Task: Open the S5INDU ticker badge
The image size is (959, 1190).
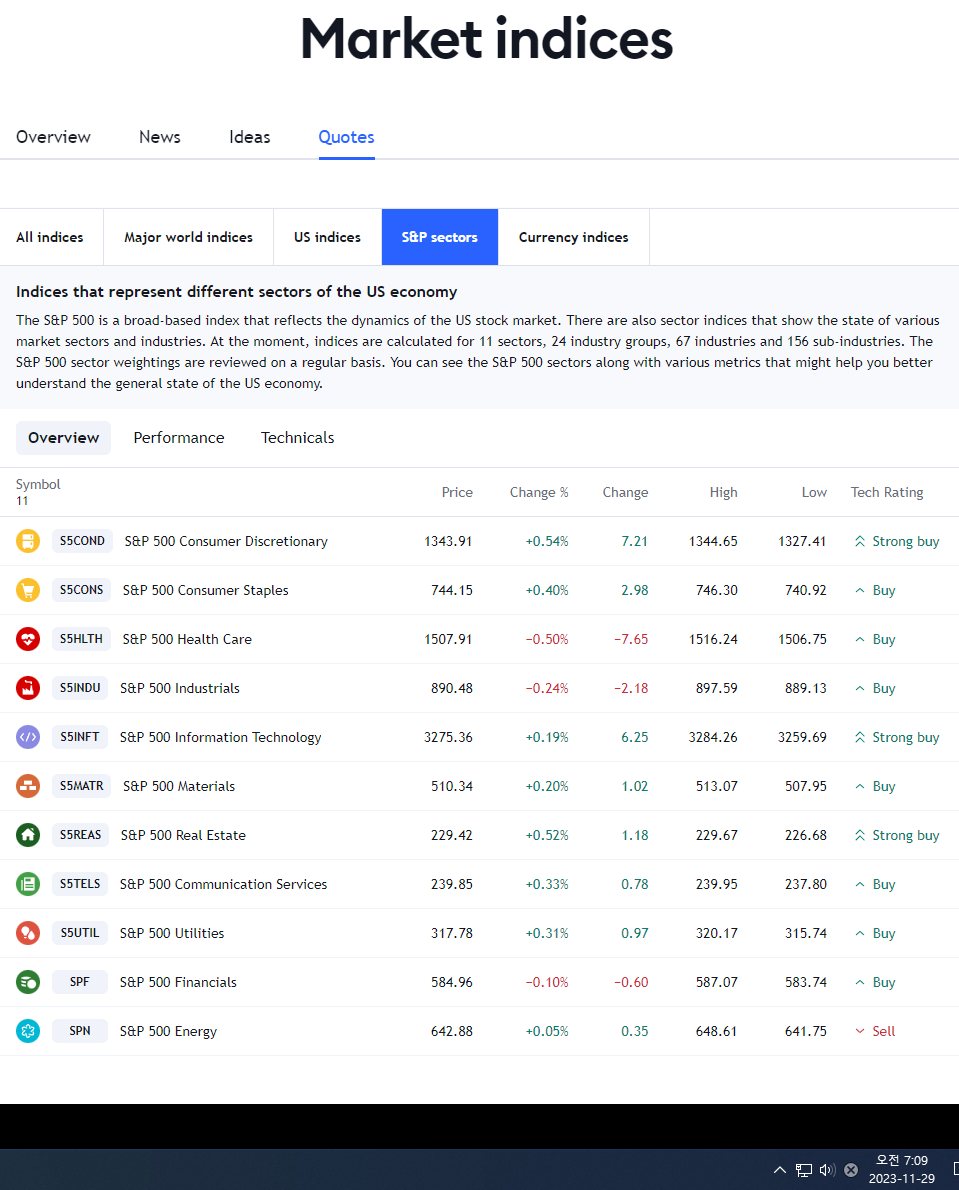Action: [80, 688]
